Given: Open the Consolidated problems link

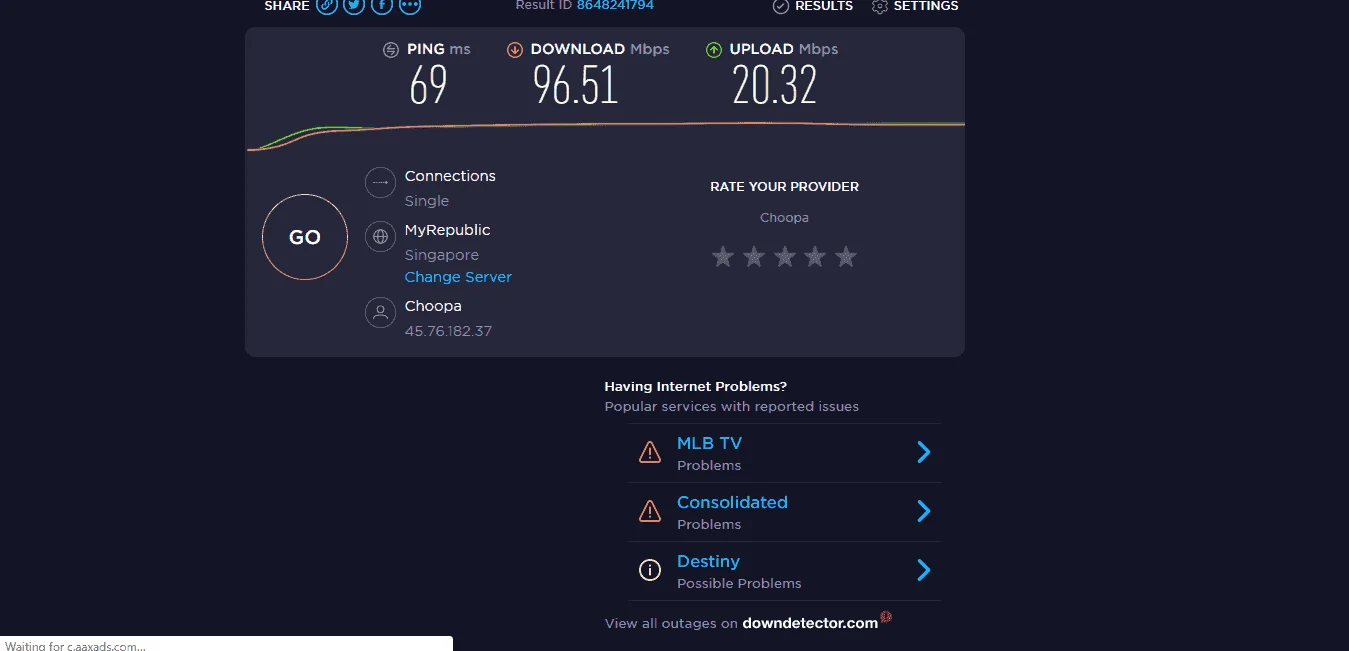Looking at the screenshot, I should [732, 502].
